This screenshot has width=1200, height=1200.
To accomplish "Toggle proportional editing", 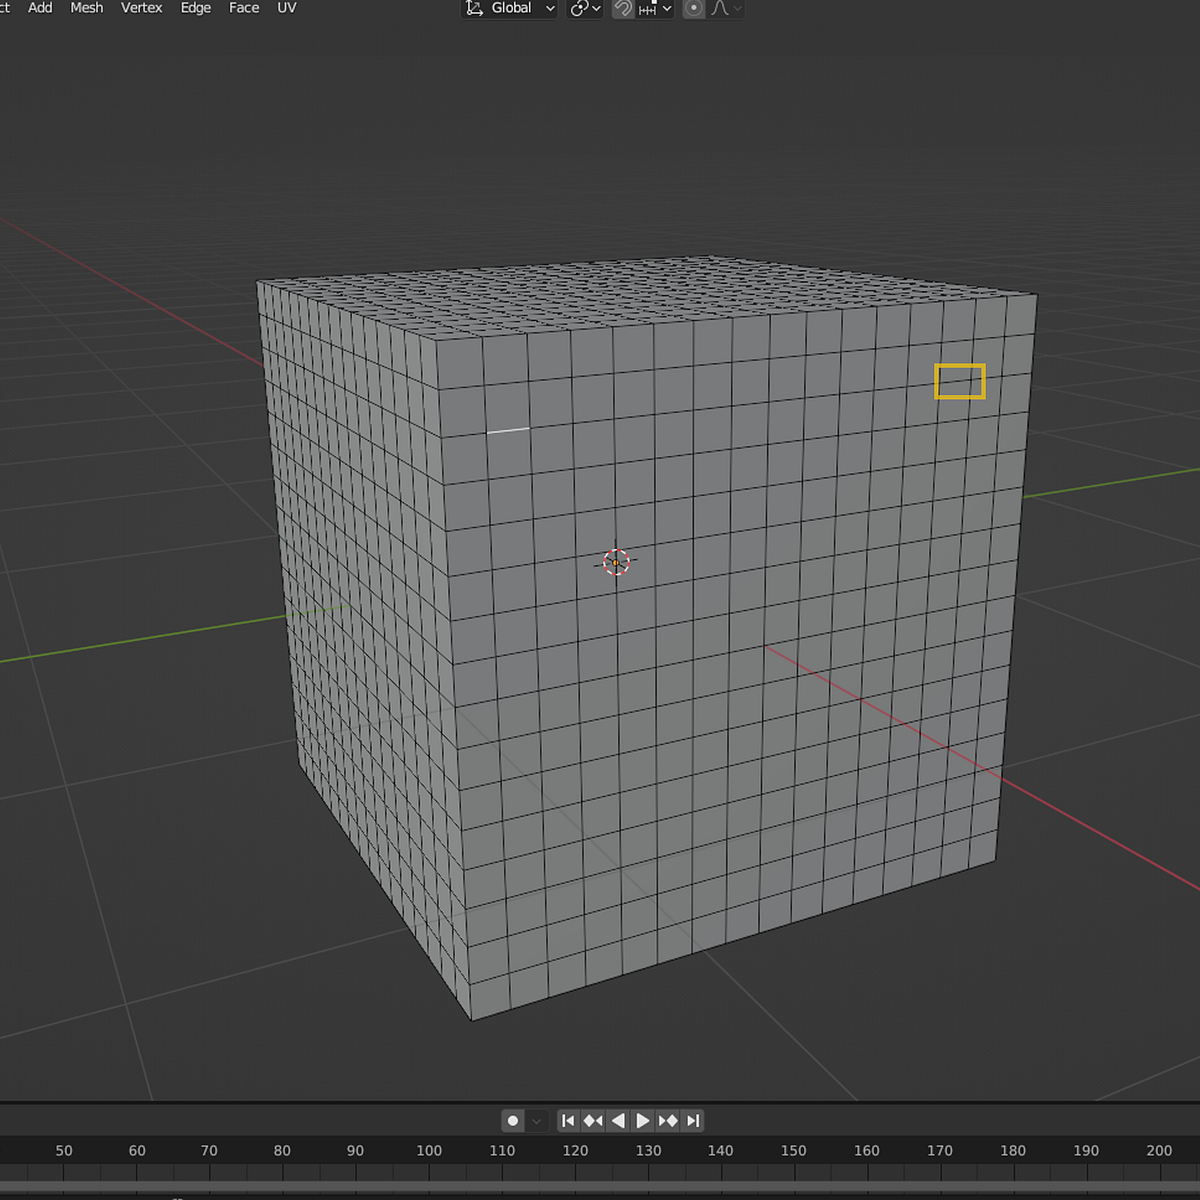I will (694, 9).
